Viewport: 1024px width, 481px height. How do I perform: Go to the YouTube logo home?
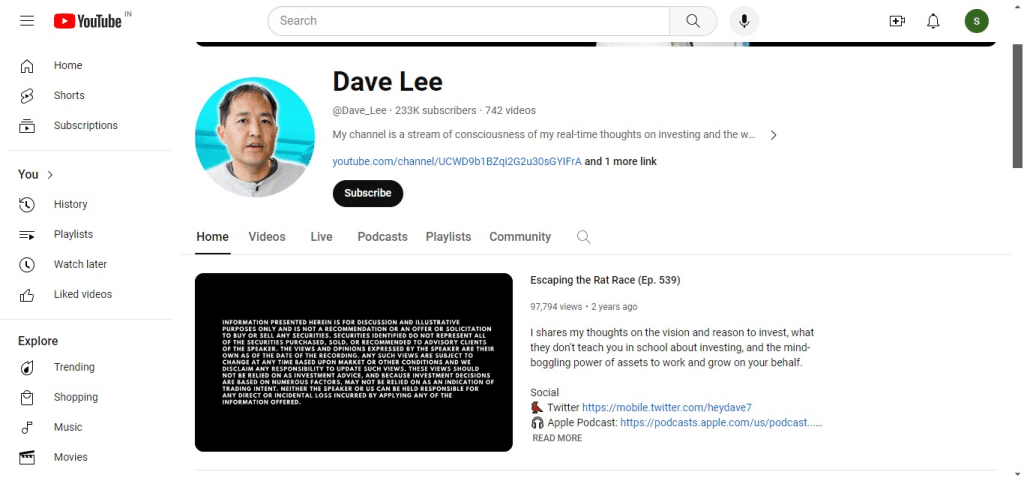coord(88,21)
